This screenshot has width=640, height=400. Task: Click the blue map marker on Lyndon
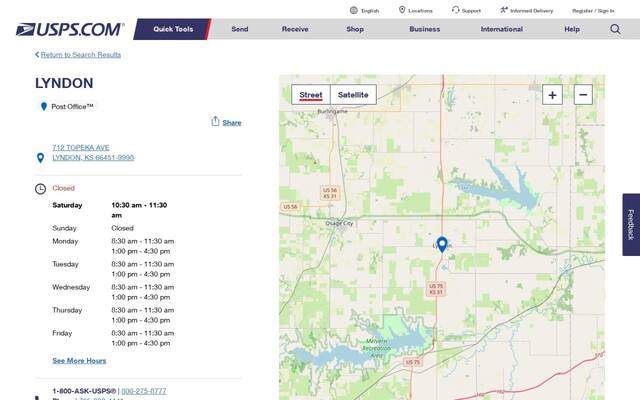(442, 244)
